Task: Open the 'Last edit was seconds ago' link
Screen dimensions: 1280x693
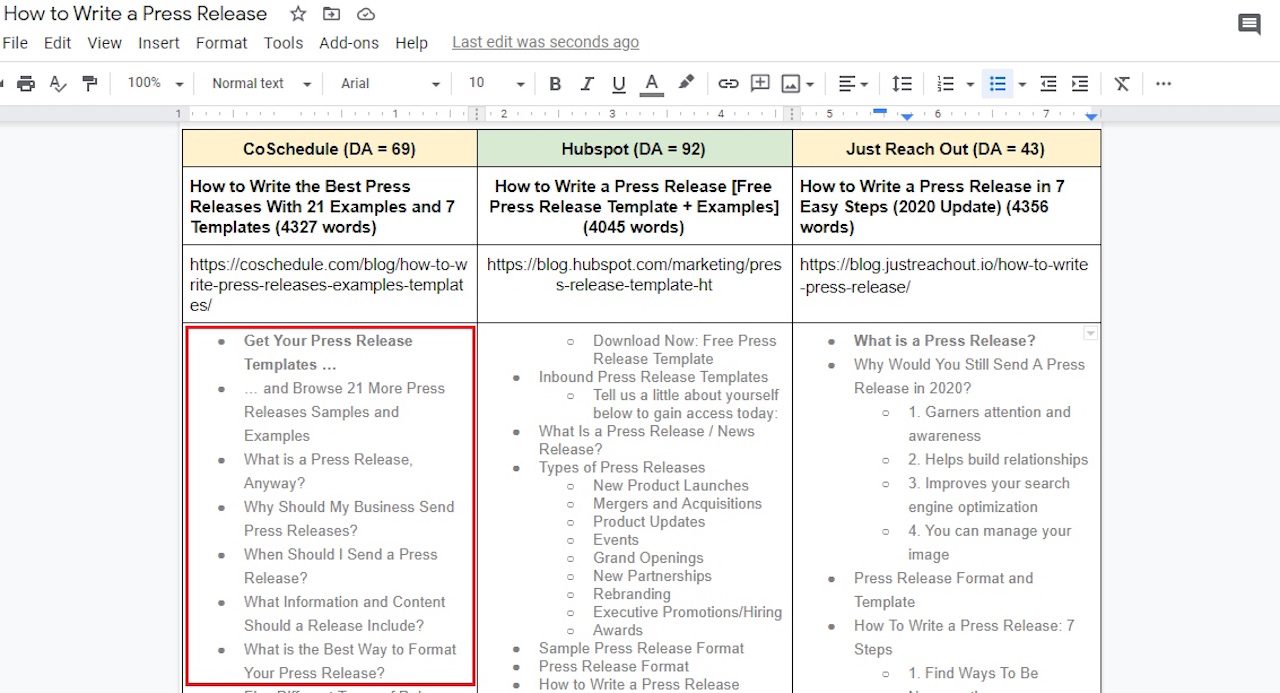Action: click(x=545, y=42)
